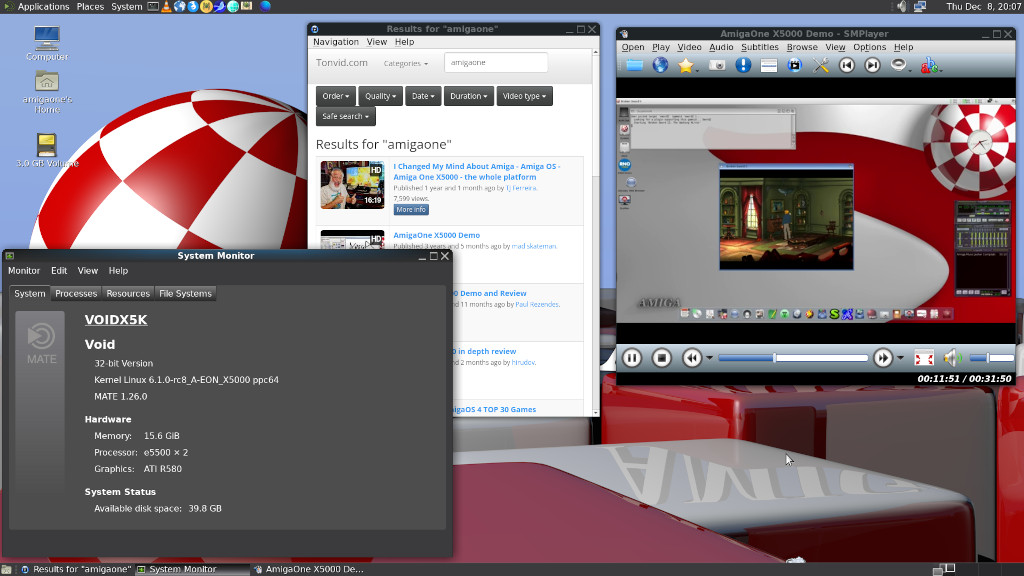Viewport: 1024px width, 576px height.
Task: Take a screenshot with SMPlayer's camera icon
Action: coord(717,65)
